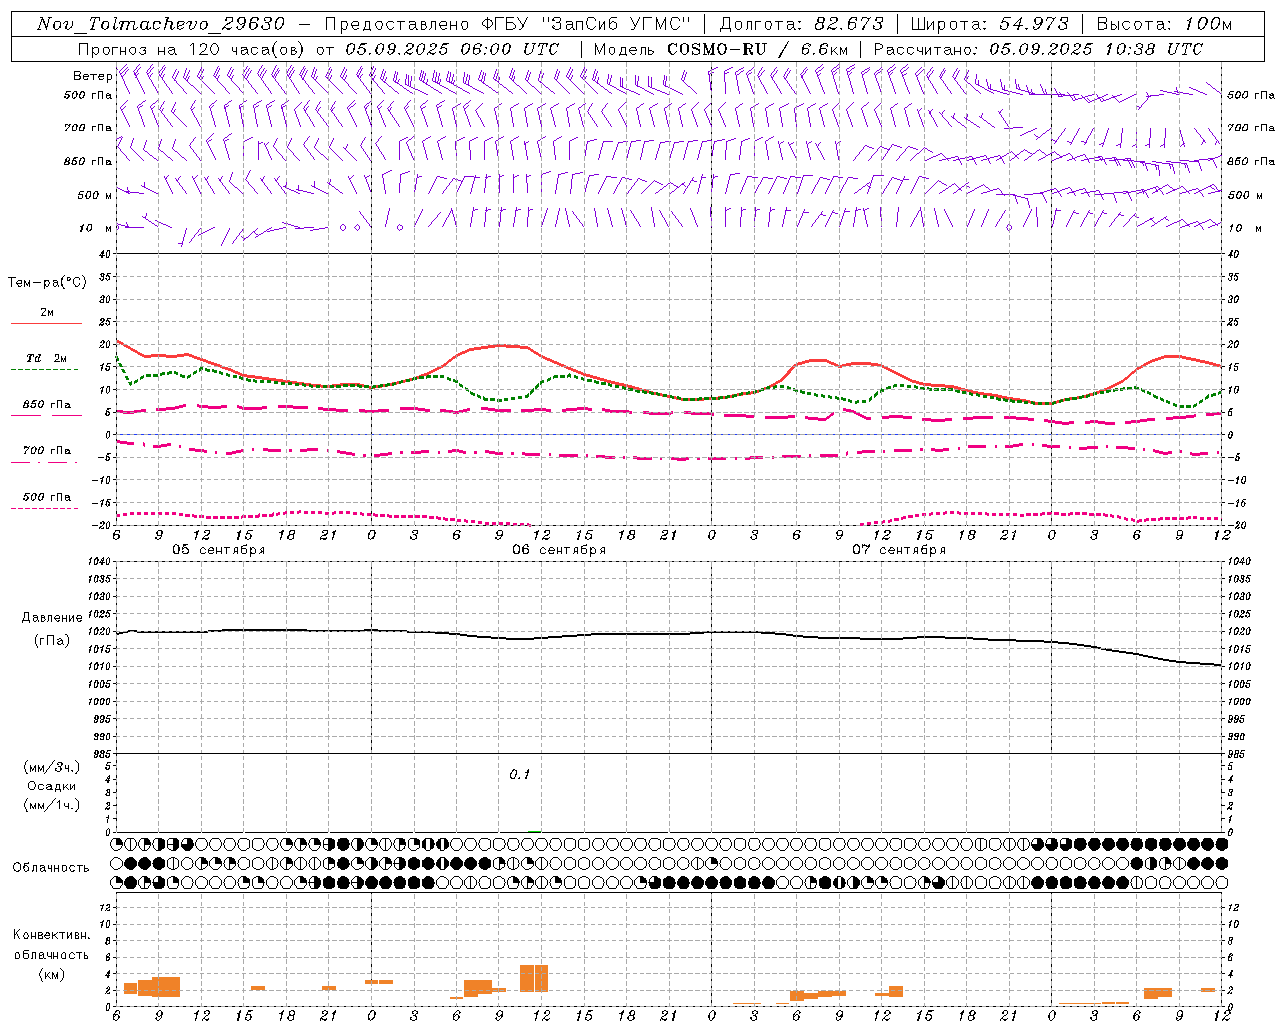Click the 05 сентября date label

[219, 550]
